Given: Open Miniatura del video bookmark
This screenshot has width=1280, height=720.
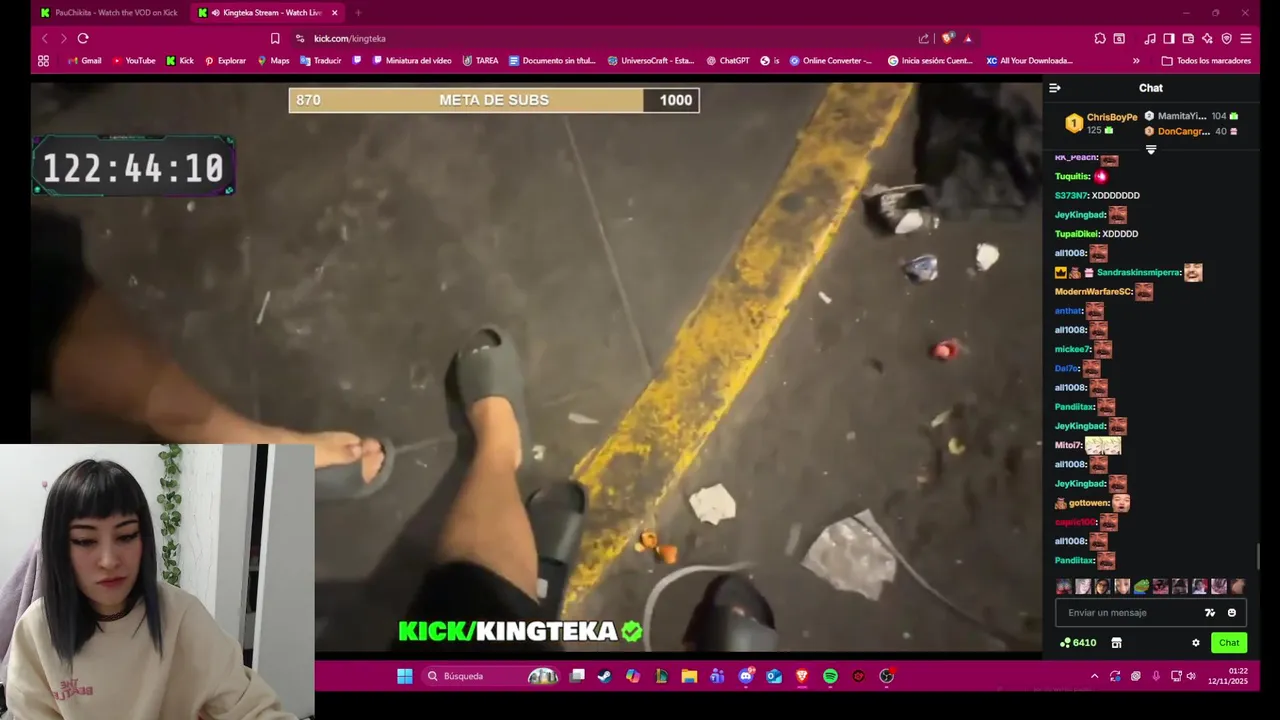Looking at the screenshot, I should 412,60.
